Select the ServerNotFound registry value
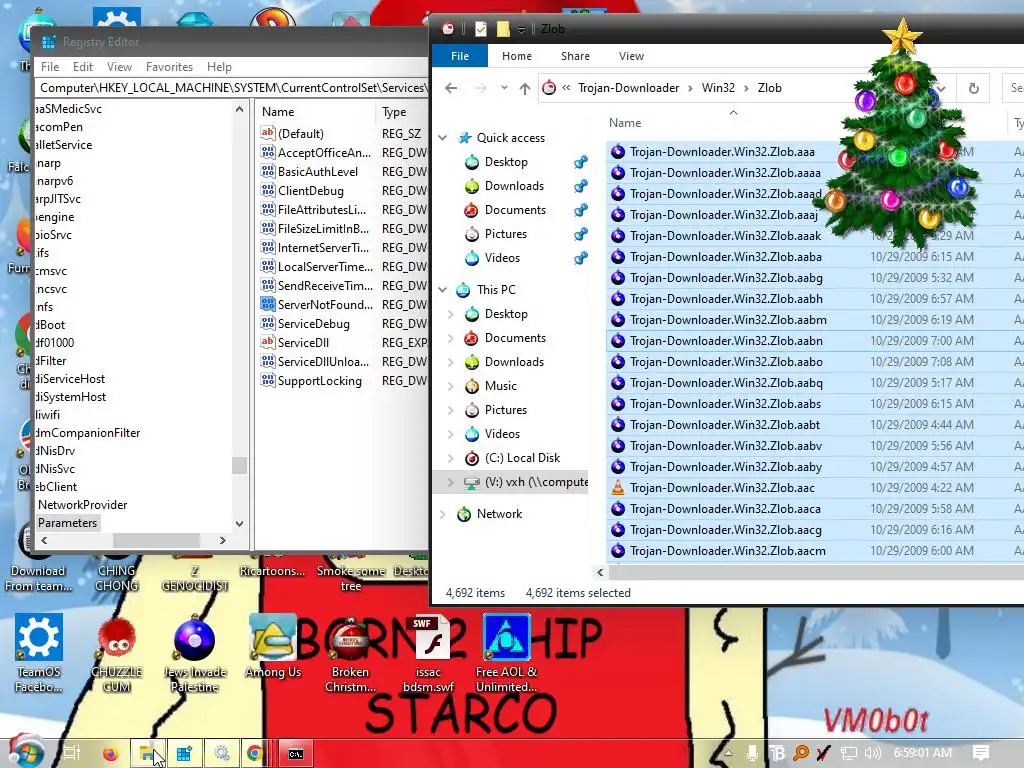1024x768 pixels. (x=325, y=305)
